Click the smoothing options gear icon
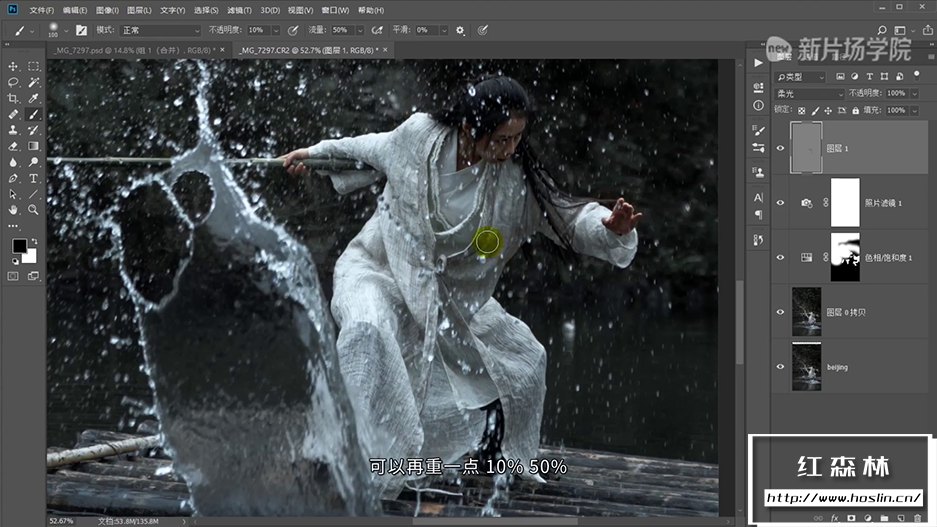Viewport: 937px width, 527px height. 460,31
